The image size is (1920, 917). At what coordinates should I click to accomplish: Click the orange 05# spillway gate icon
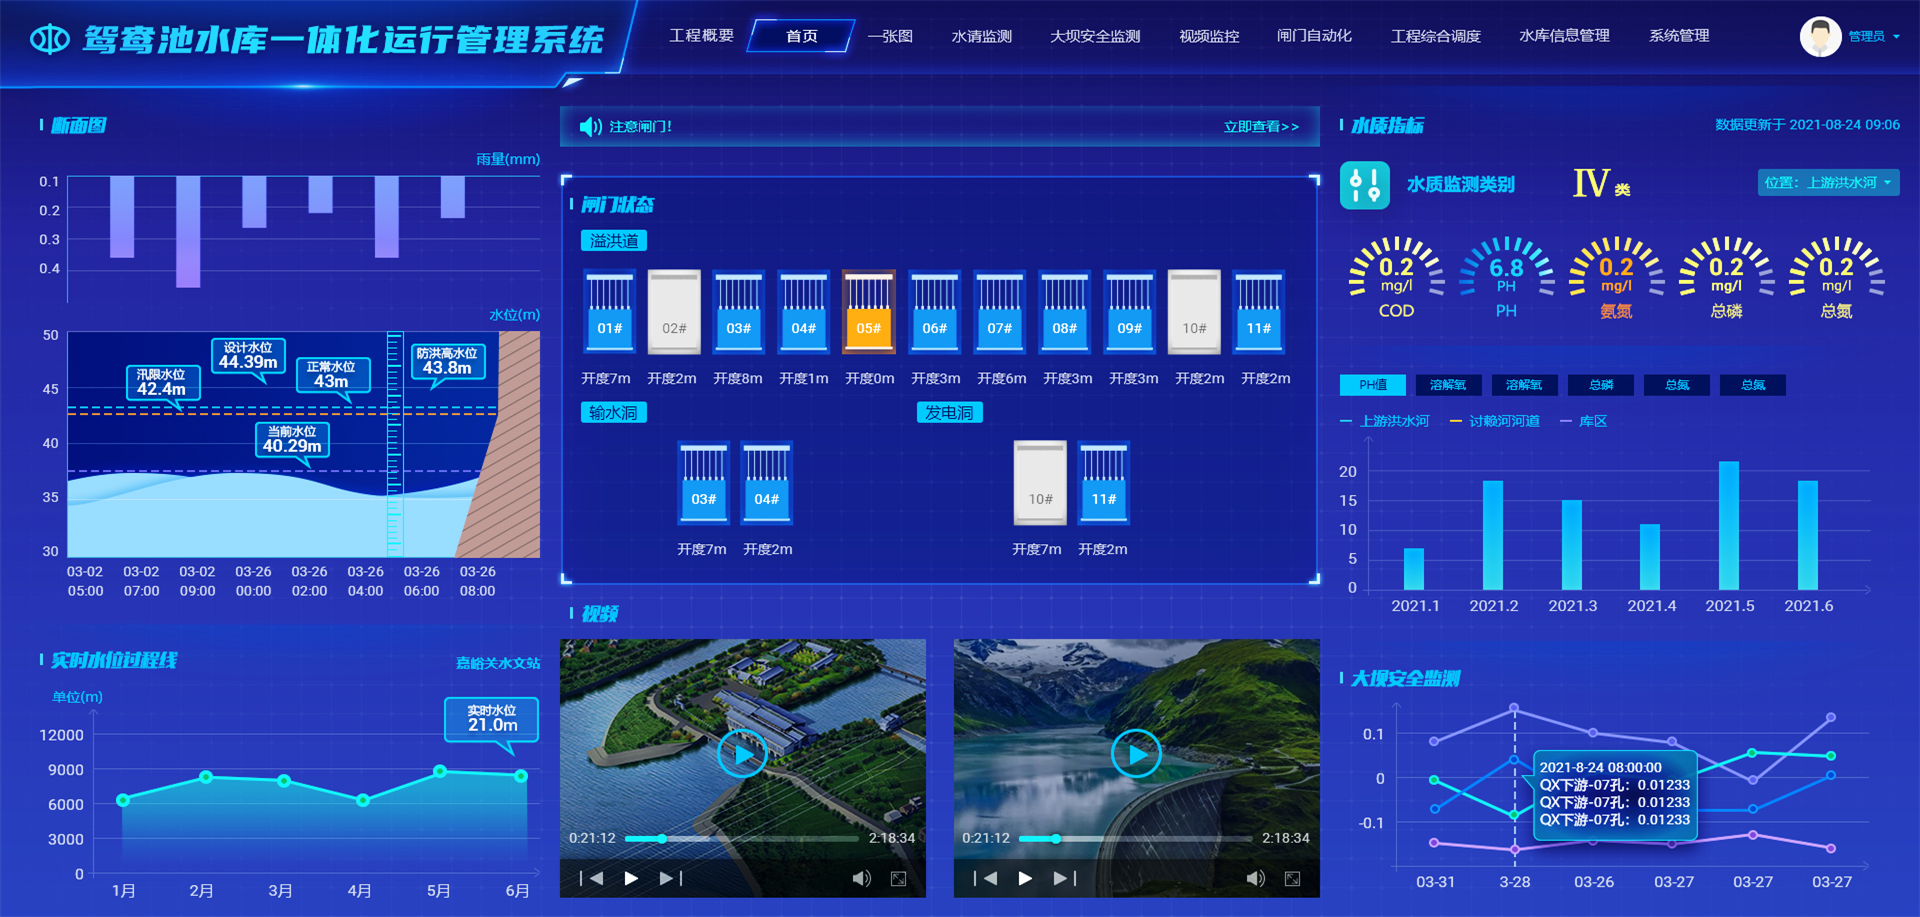point(868,311)
